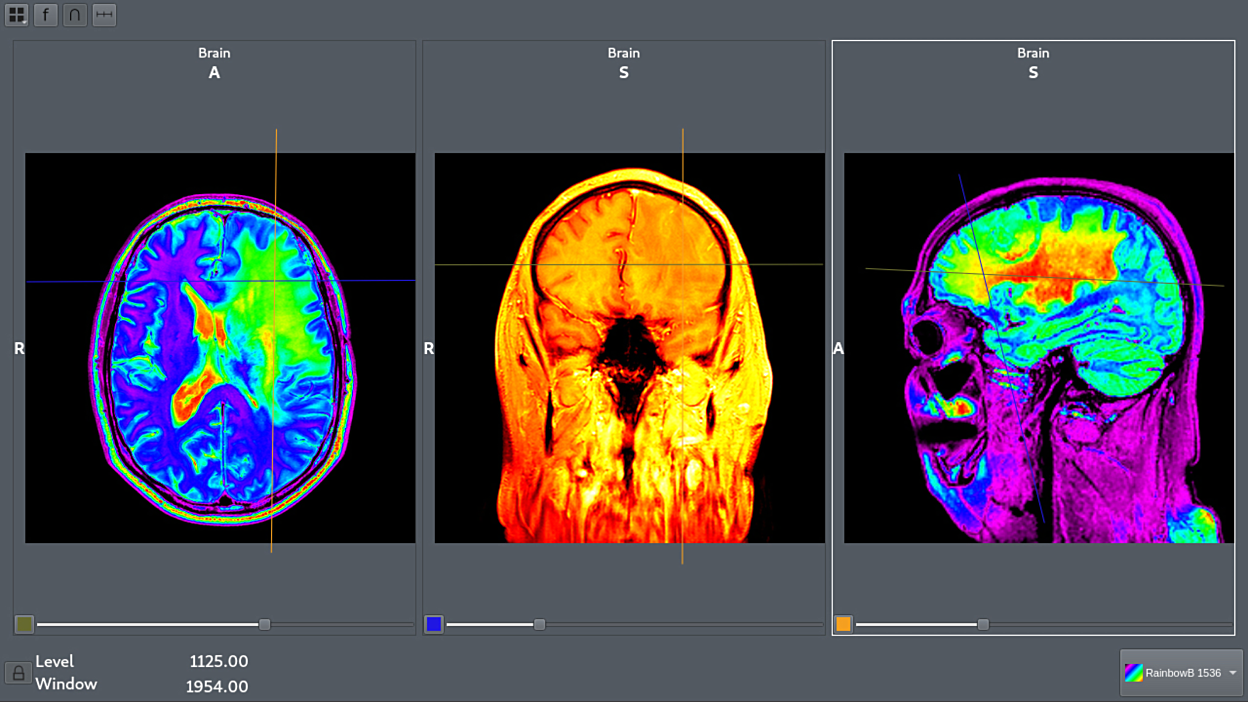
Task: Click the coronal view slice slider handle
Action: (x=540, y=624)
